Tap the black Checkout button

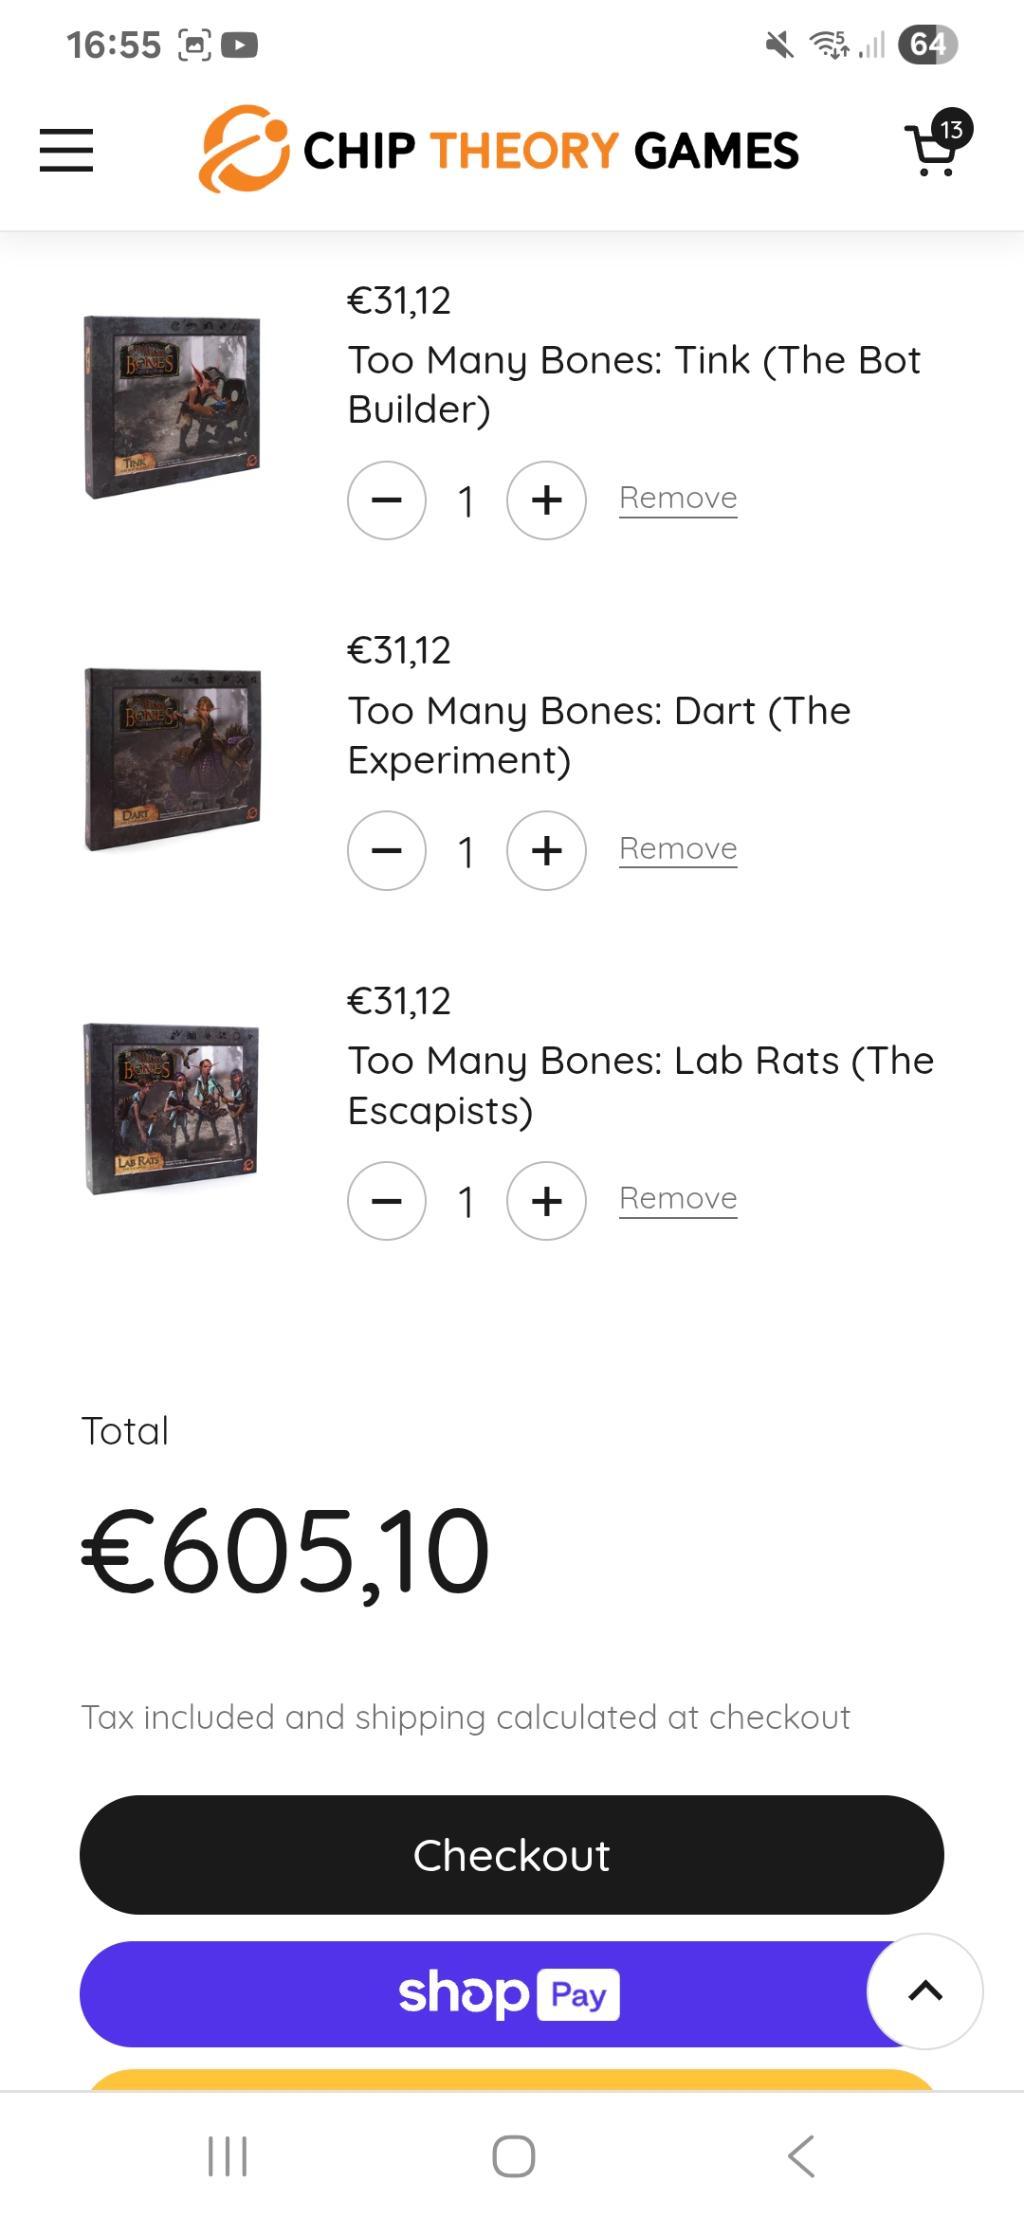(512, 1855)
